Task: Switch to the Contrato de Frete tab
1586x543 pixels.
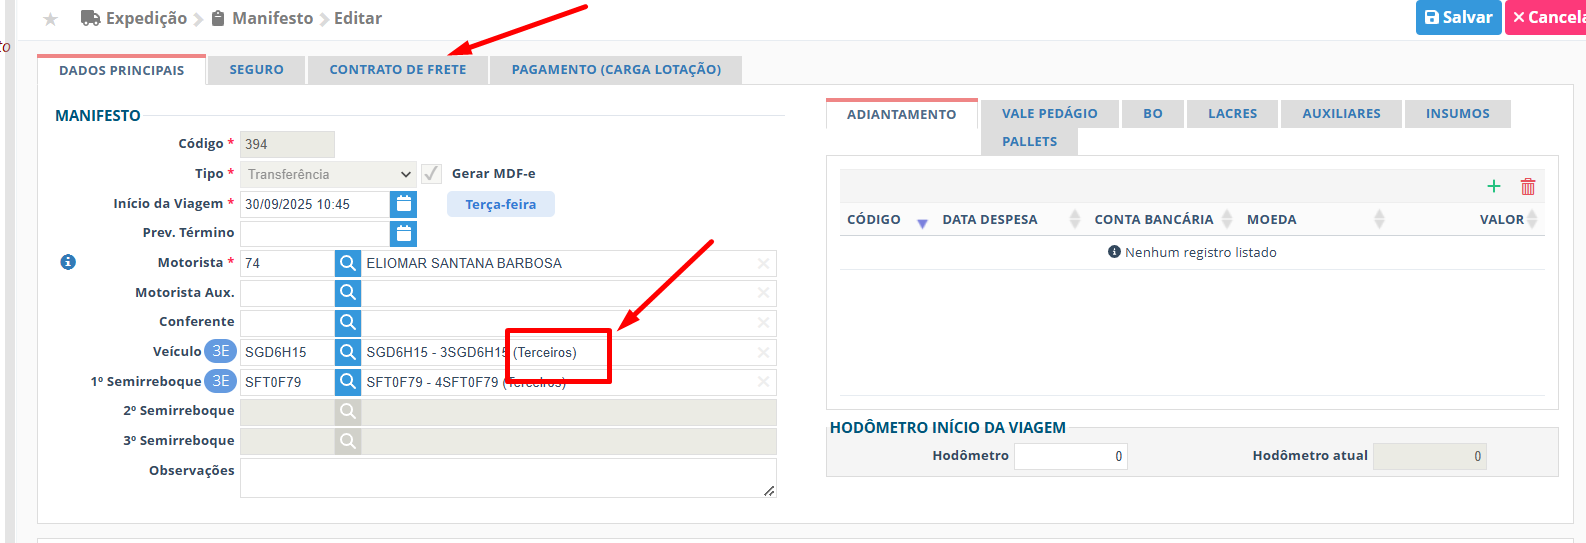Action: coord(397,70)
